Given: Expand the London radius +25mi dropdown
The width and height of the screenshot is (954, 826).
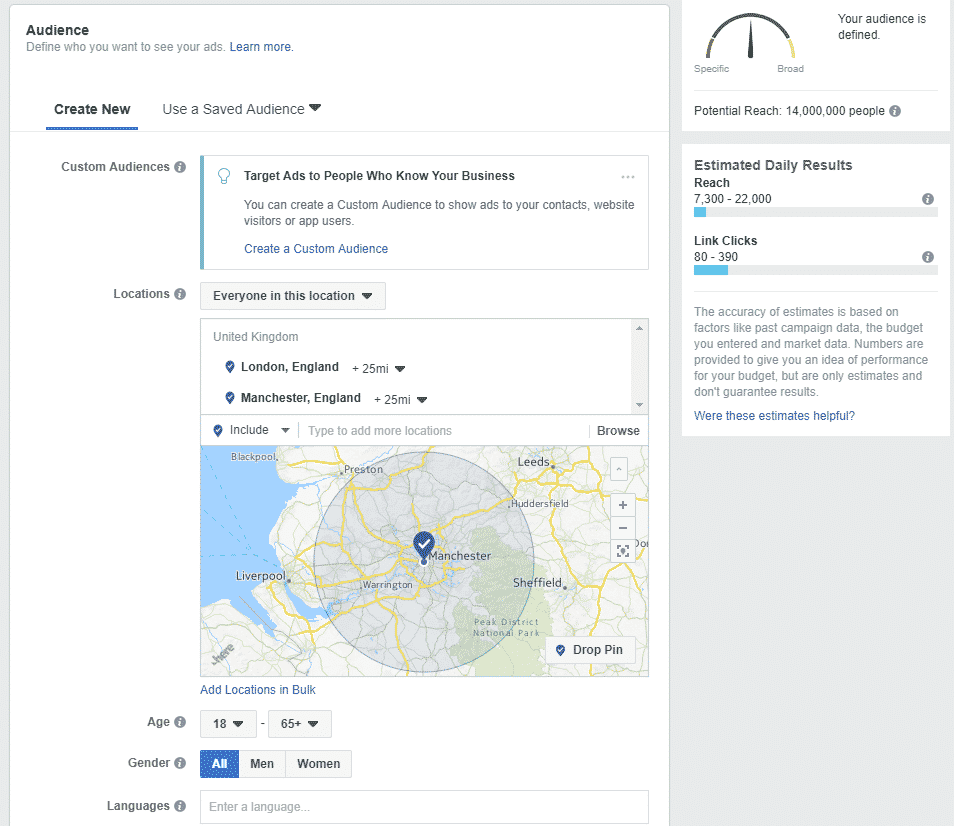Looking at the screenshot, I should click(379, 368).
